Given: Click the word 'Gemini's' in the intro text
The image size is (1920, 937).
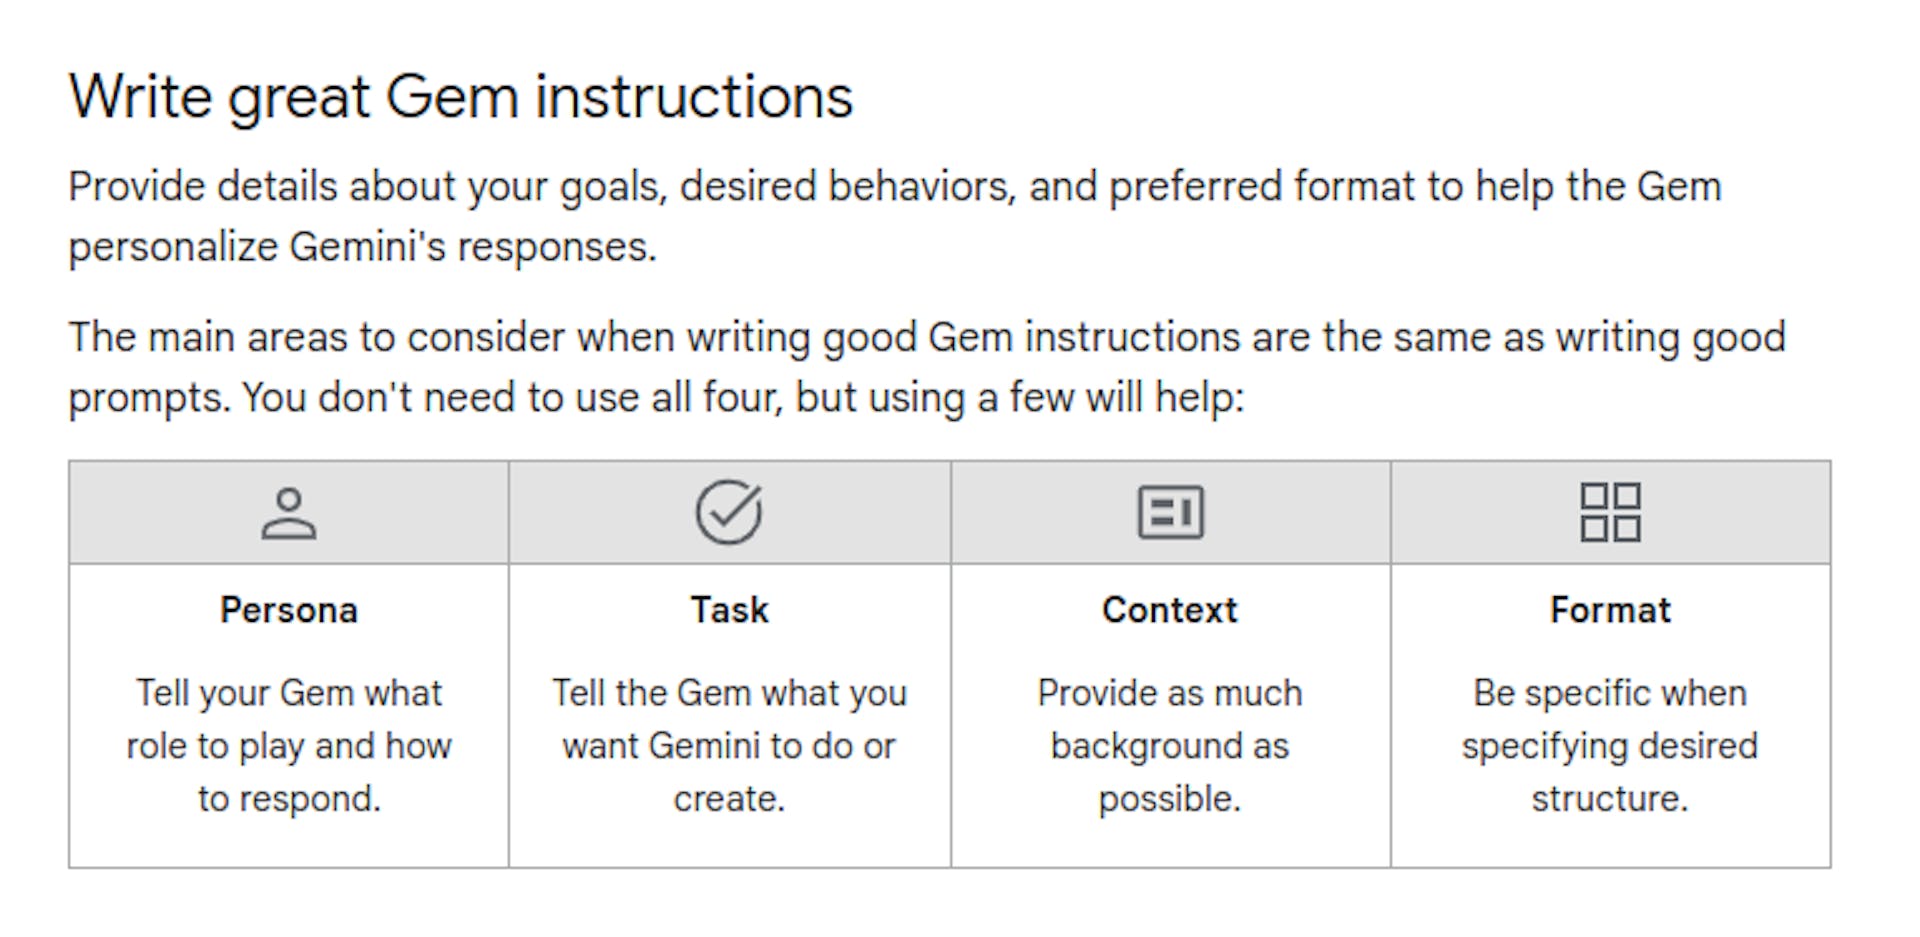Looking at the screenshot, I should click(367, 247).
